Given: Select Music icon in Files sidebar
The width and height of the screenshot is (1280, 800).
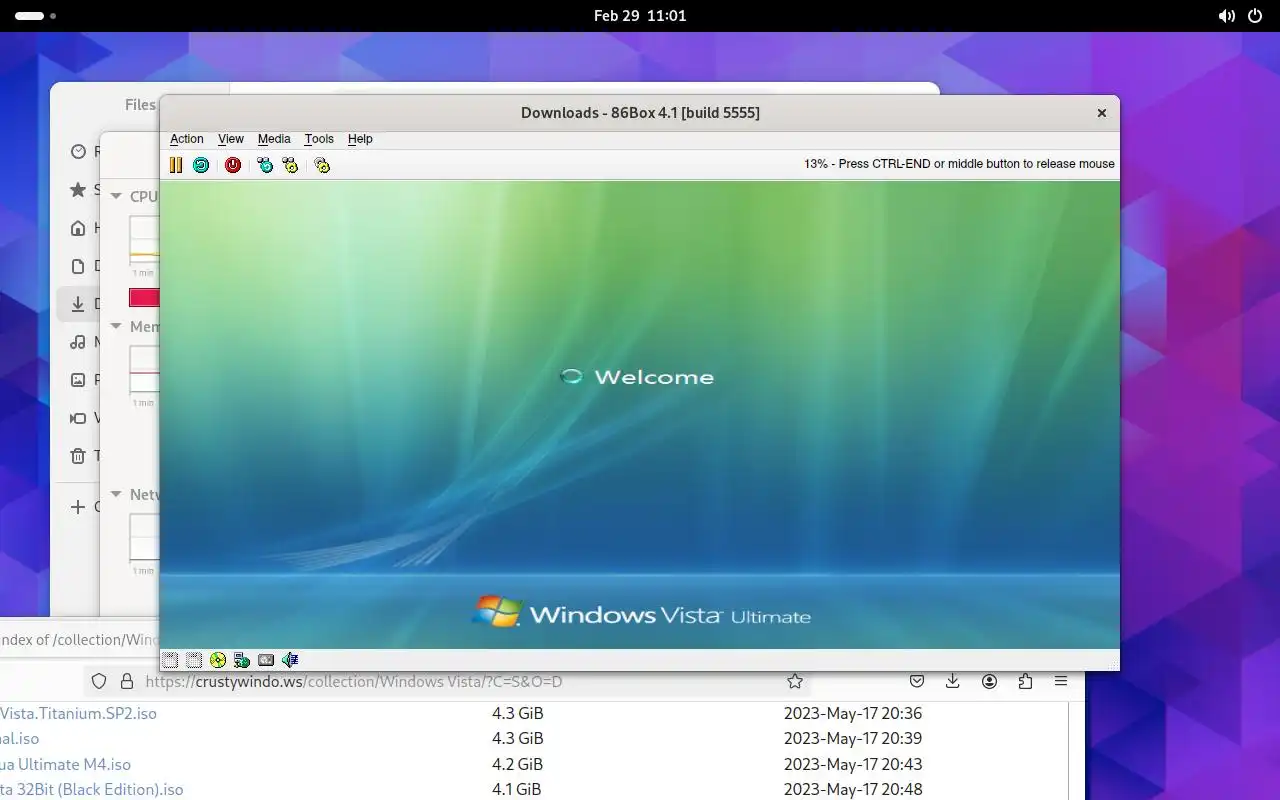Looking at the screenshot, I should point(78,342).
